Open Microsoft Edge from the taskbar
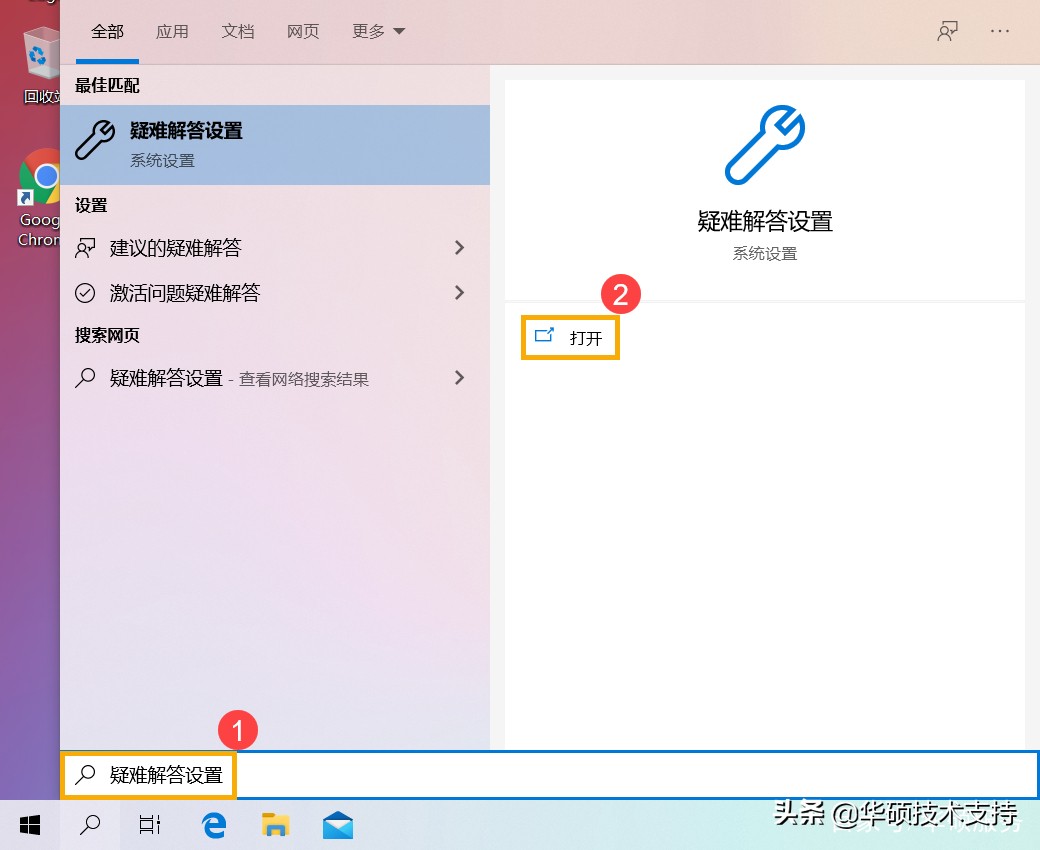This screenshot has width=1040, height=850. 213,825
